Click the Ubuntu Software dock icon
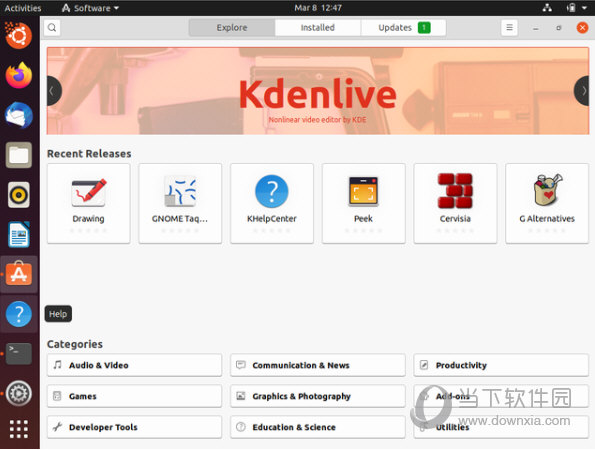The height and width of the screenshot is (450, 595). 19,274
